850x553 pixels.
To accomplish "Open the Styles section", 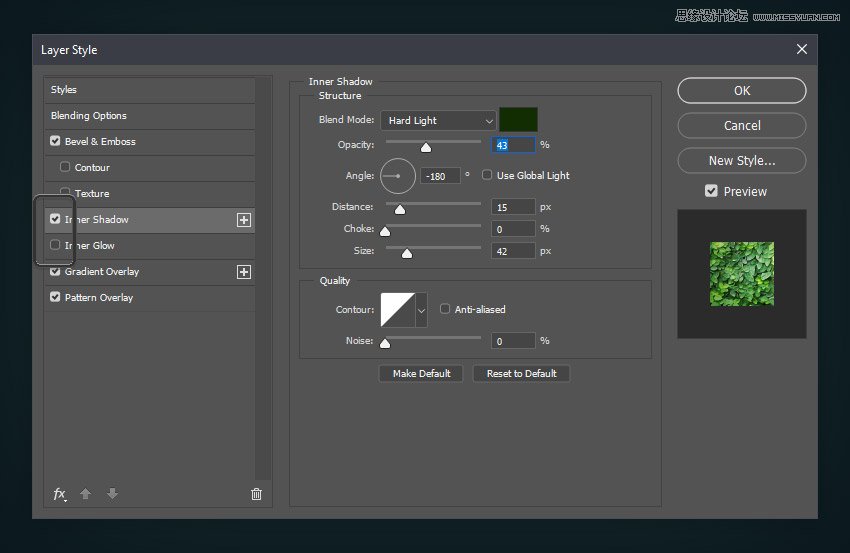I will [x=64, y=90].
